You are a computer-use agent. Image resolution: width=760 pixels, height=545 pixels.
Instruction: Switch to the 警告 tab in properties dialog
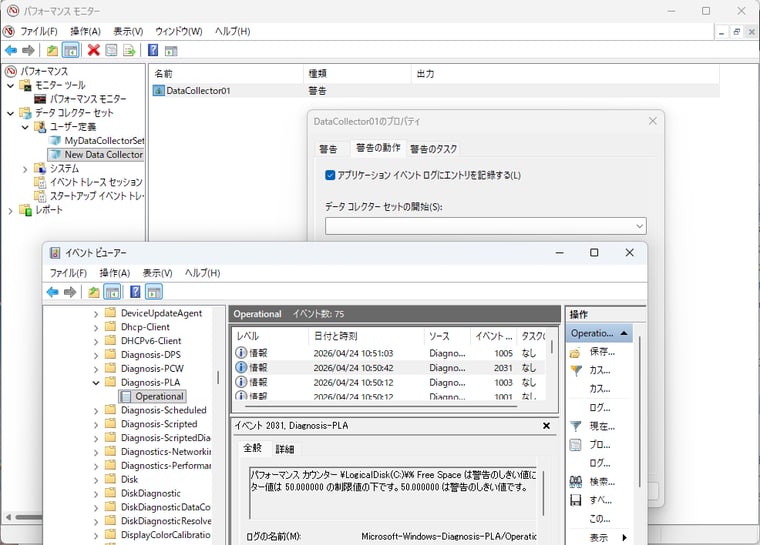[328, 149]
